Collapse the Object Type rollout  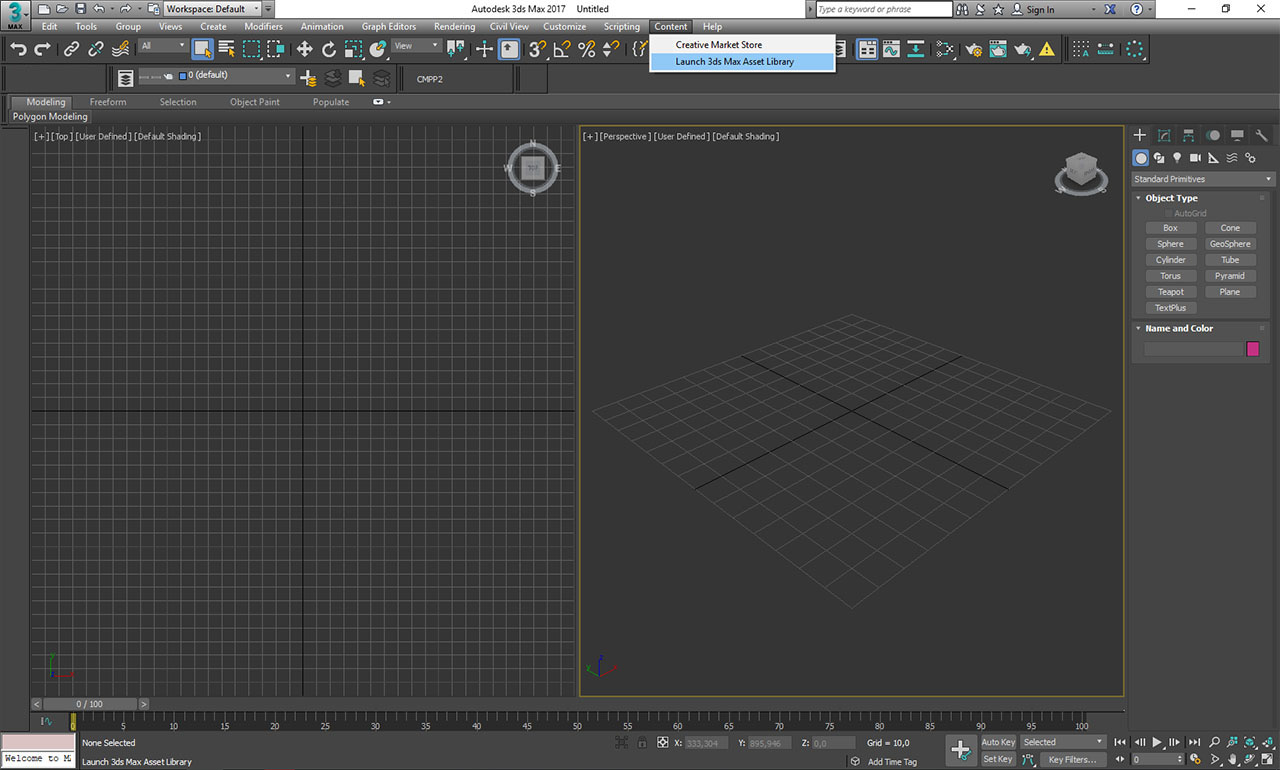coord(1171,198)
